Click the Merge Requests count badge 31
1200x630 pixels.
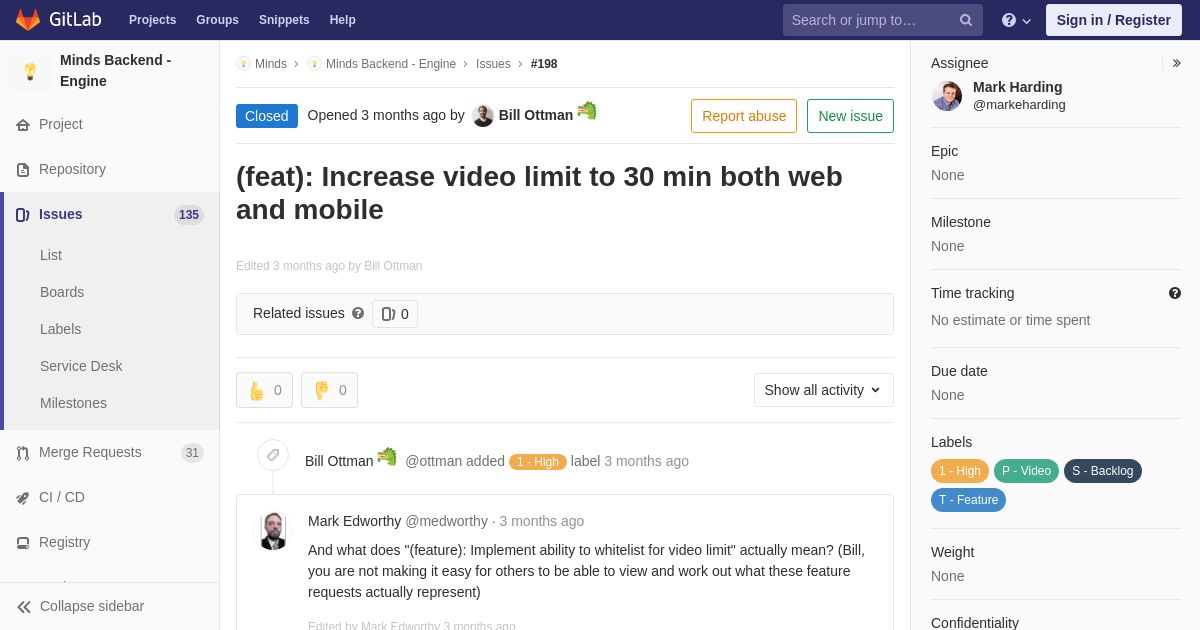192,453
